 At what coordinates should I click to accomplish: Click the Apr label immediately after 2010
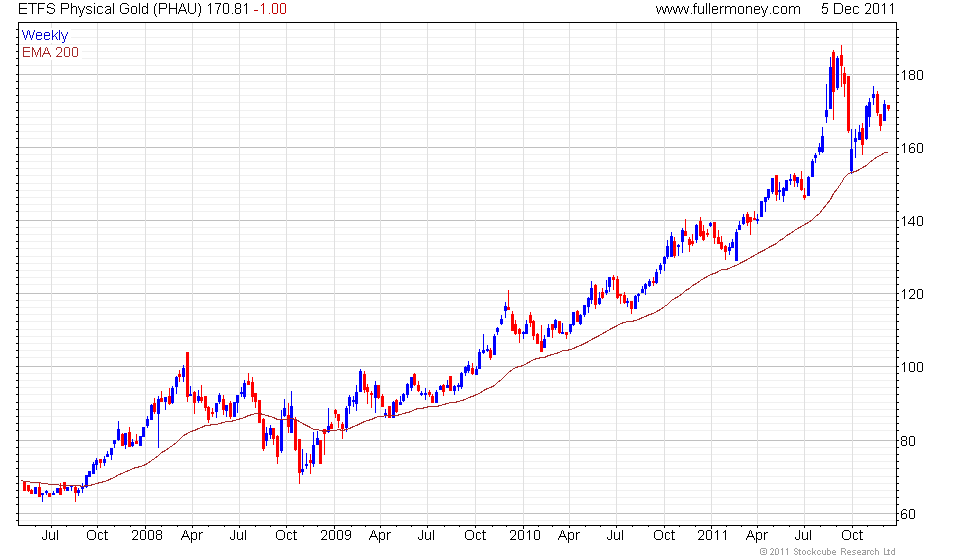pyautogui.click(x=568, y=536)
